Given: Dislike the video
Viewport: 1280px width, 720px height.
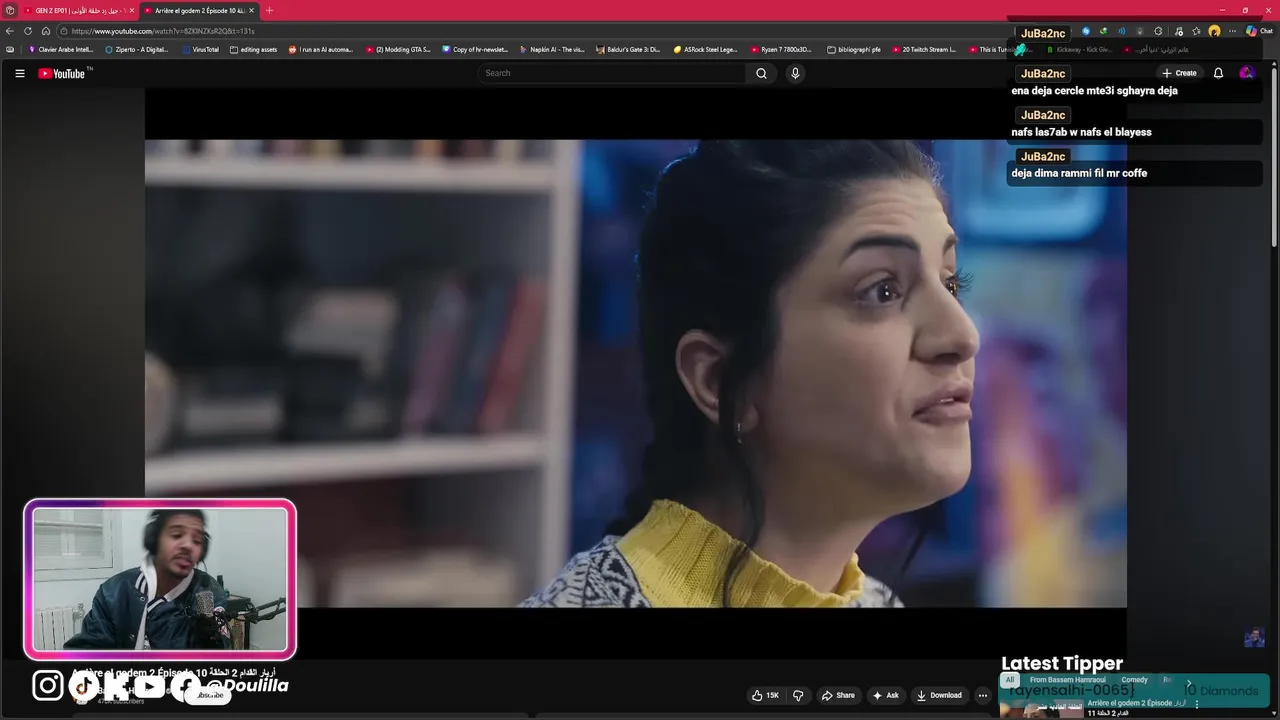Looking at the screenshot, I should [798, 695].
